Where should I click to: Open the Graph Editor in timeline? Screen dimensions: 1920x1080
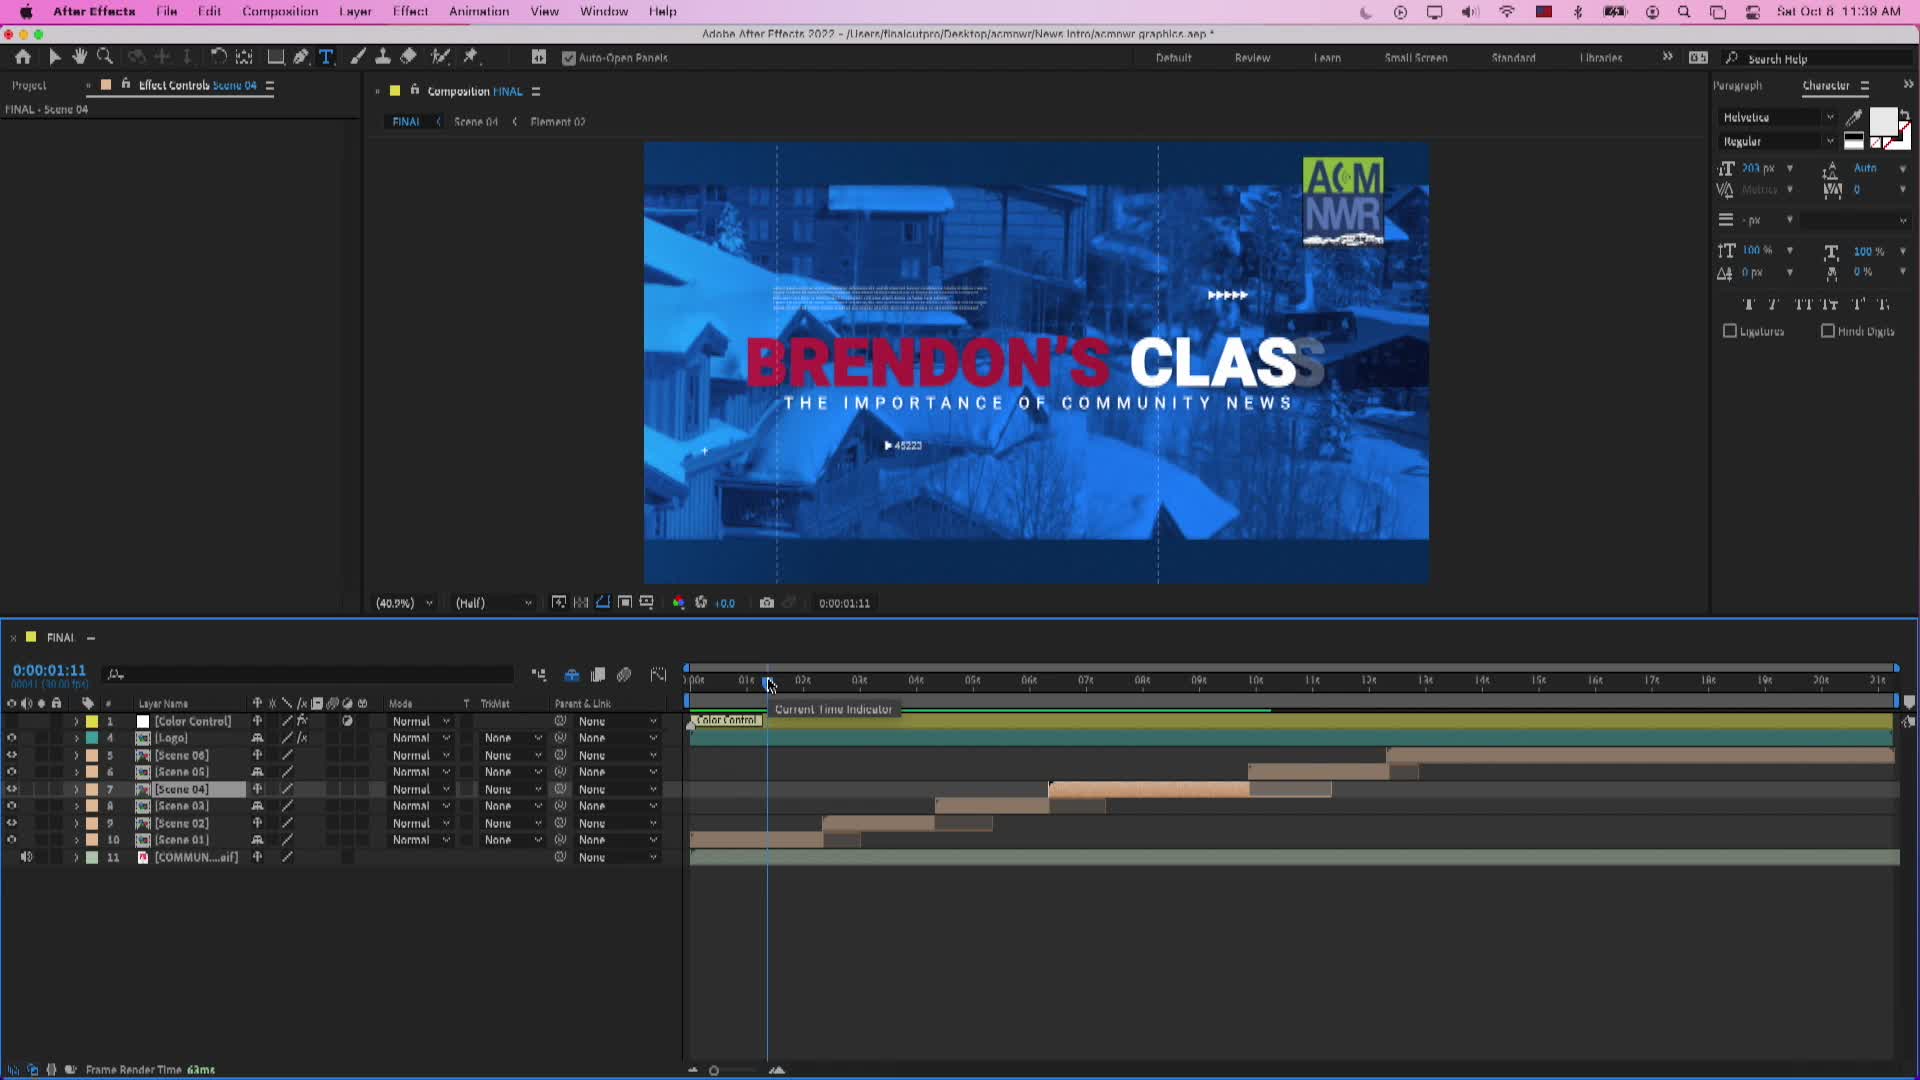(x=658, y=675)
